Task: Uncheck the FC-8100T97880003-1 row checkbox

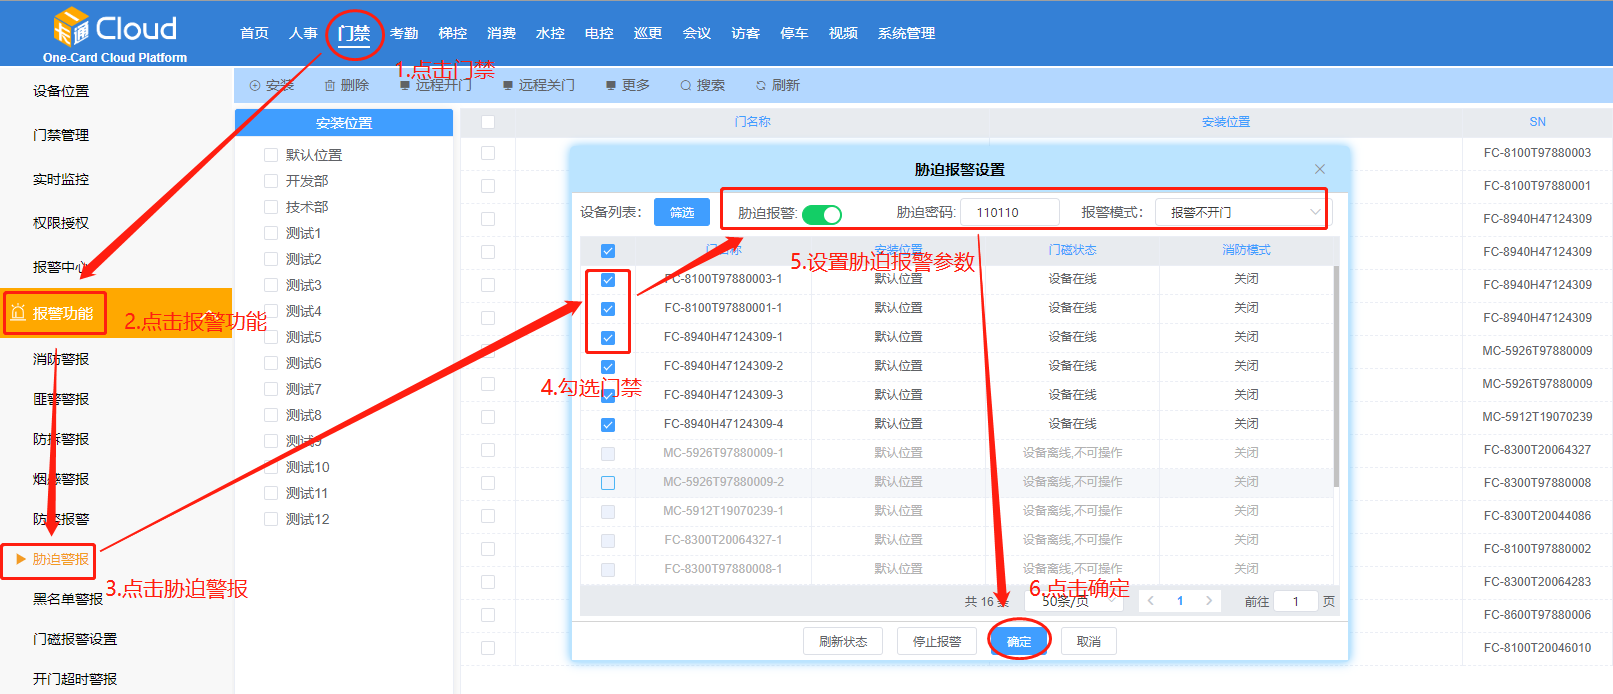Action: 608,280
